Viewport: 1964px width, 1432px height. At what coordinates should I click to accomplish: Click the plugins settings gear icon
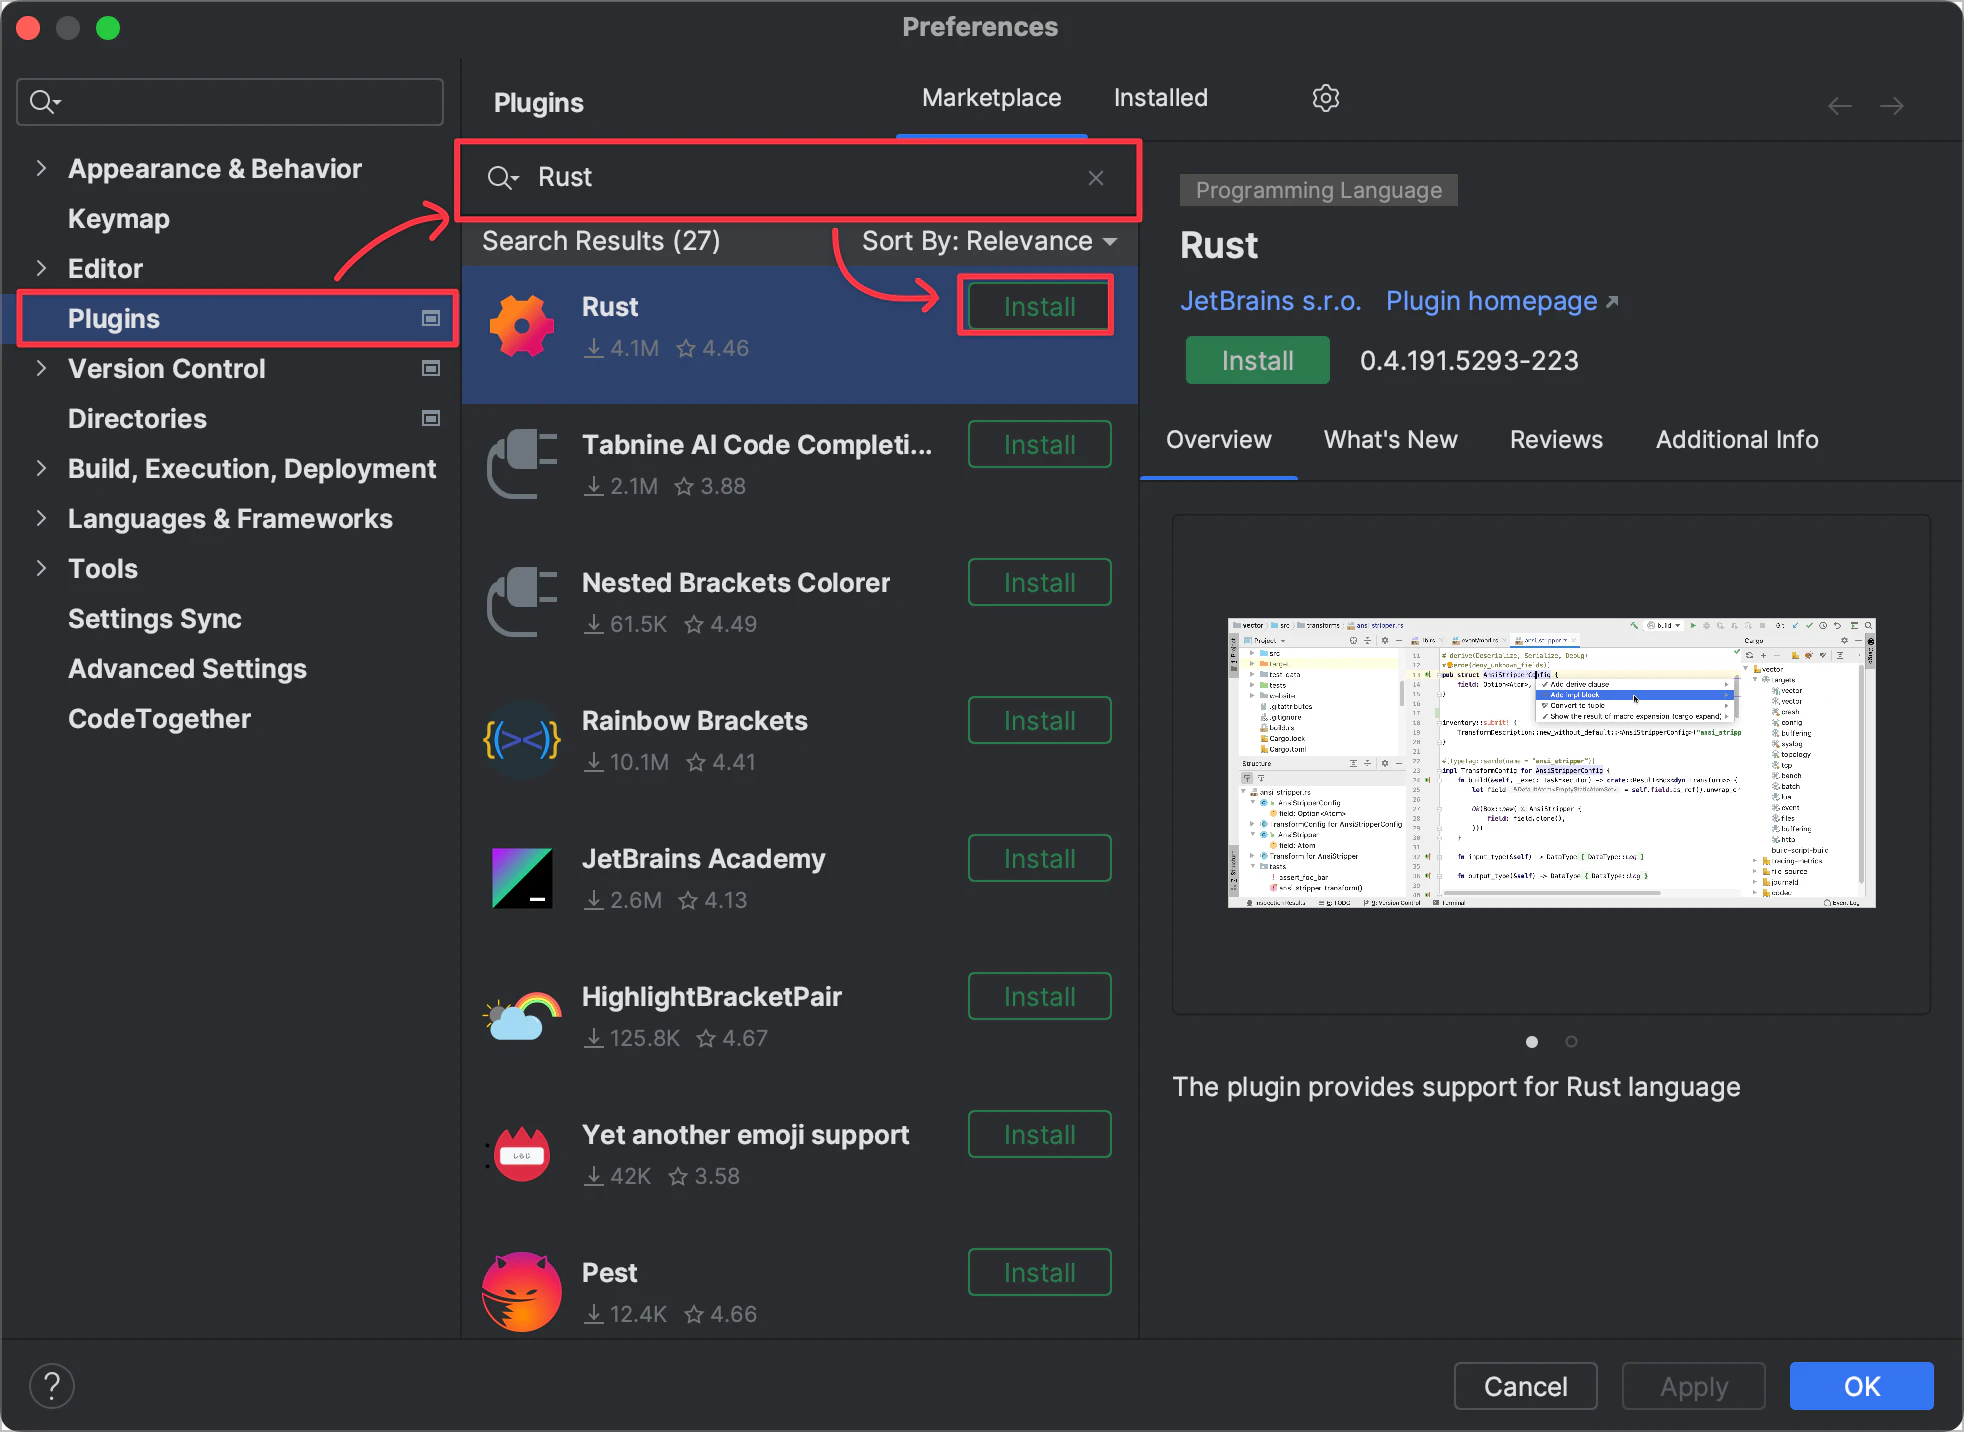point(1325,98)
